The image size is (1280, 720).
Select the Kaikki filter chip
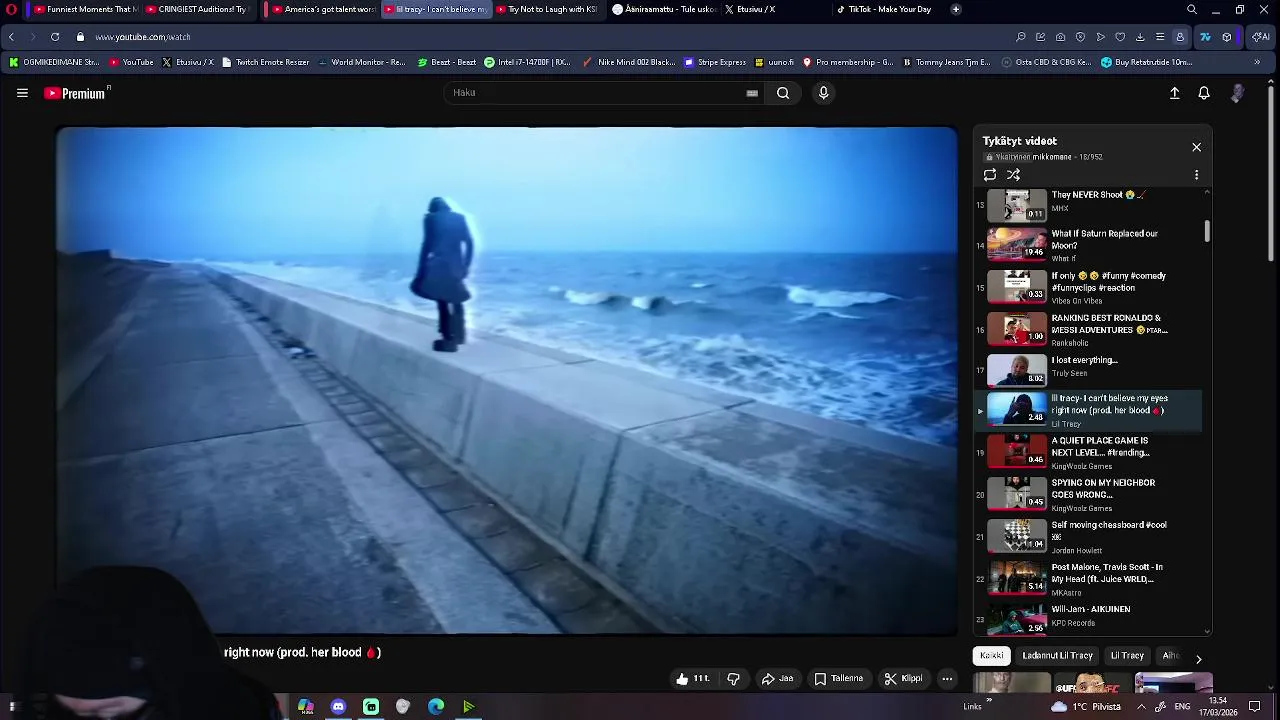(x=992, y=656)
